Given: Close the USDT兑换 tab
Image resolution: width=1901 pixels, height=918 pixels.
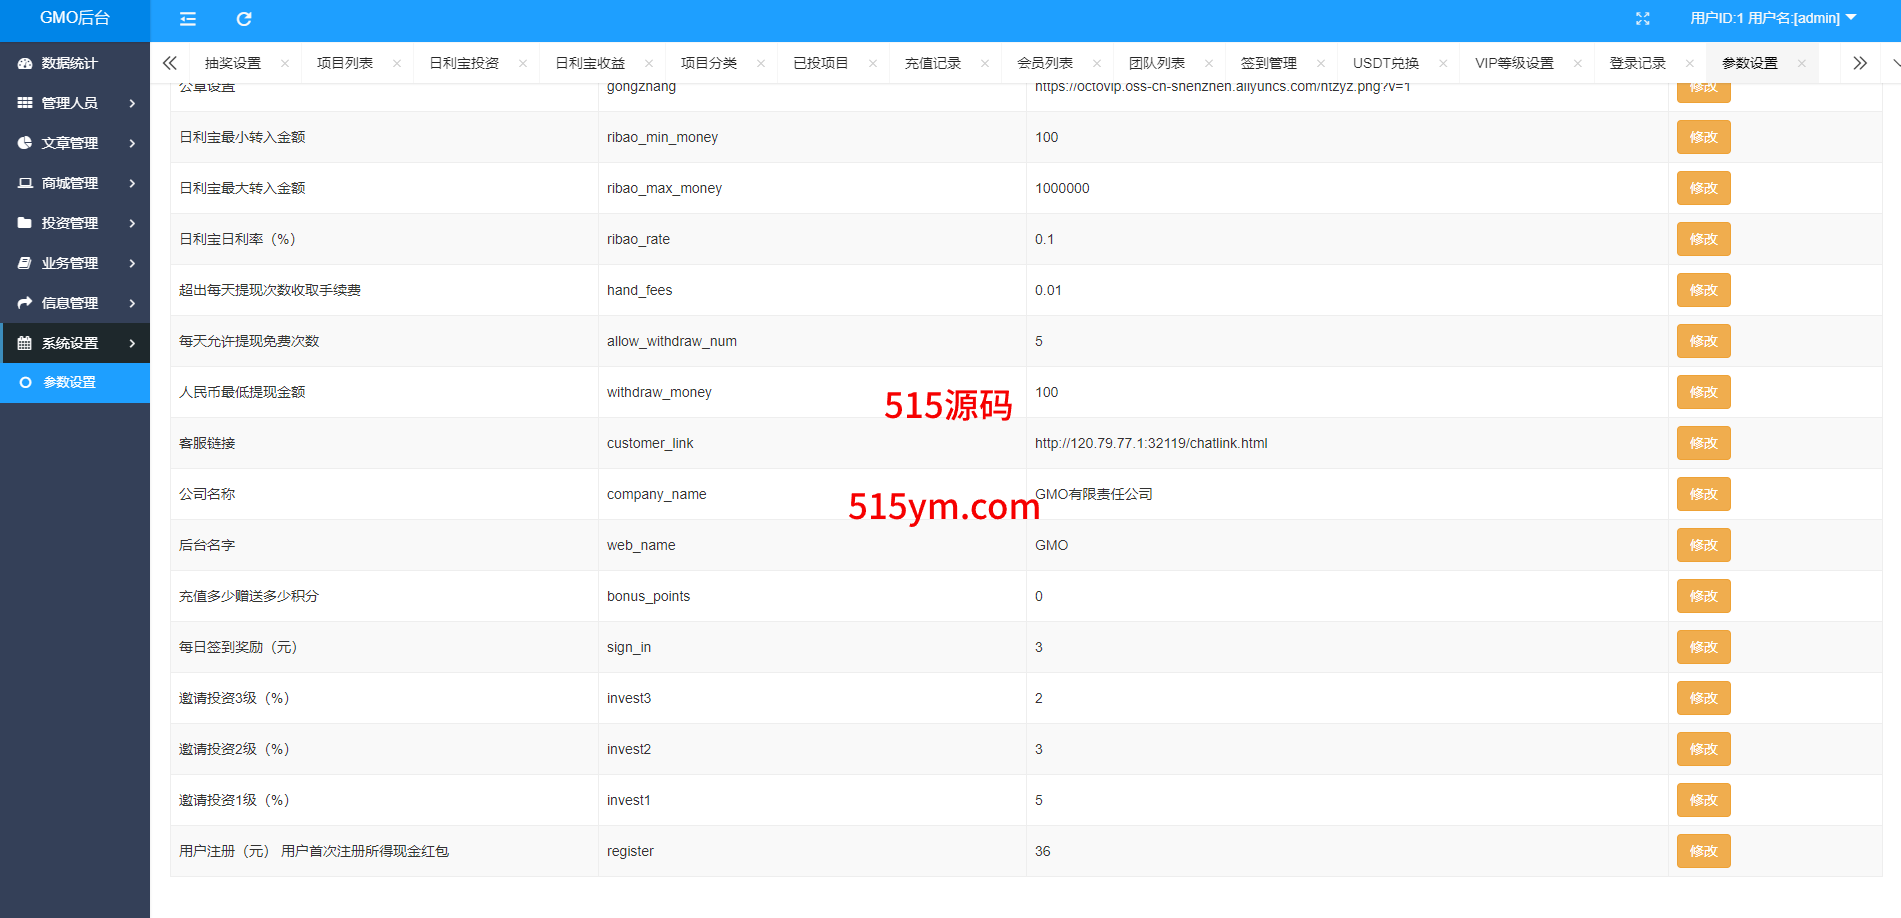Looking at the screenshot, I should [x=1443, y=63].
